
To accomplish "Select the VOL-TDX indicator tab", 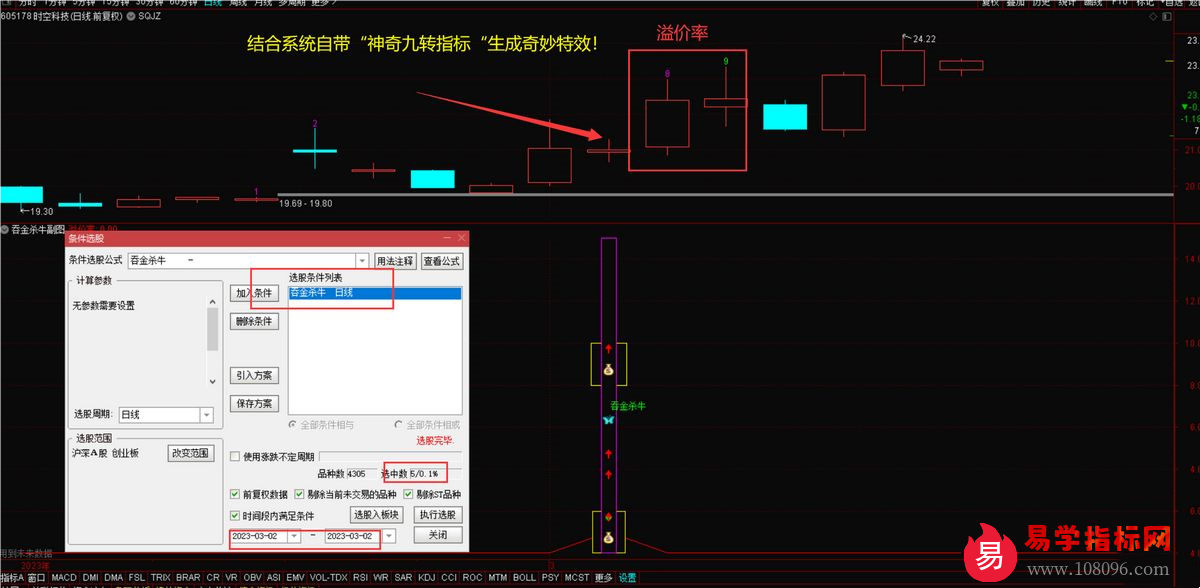I will pos(327,578).
